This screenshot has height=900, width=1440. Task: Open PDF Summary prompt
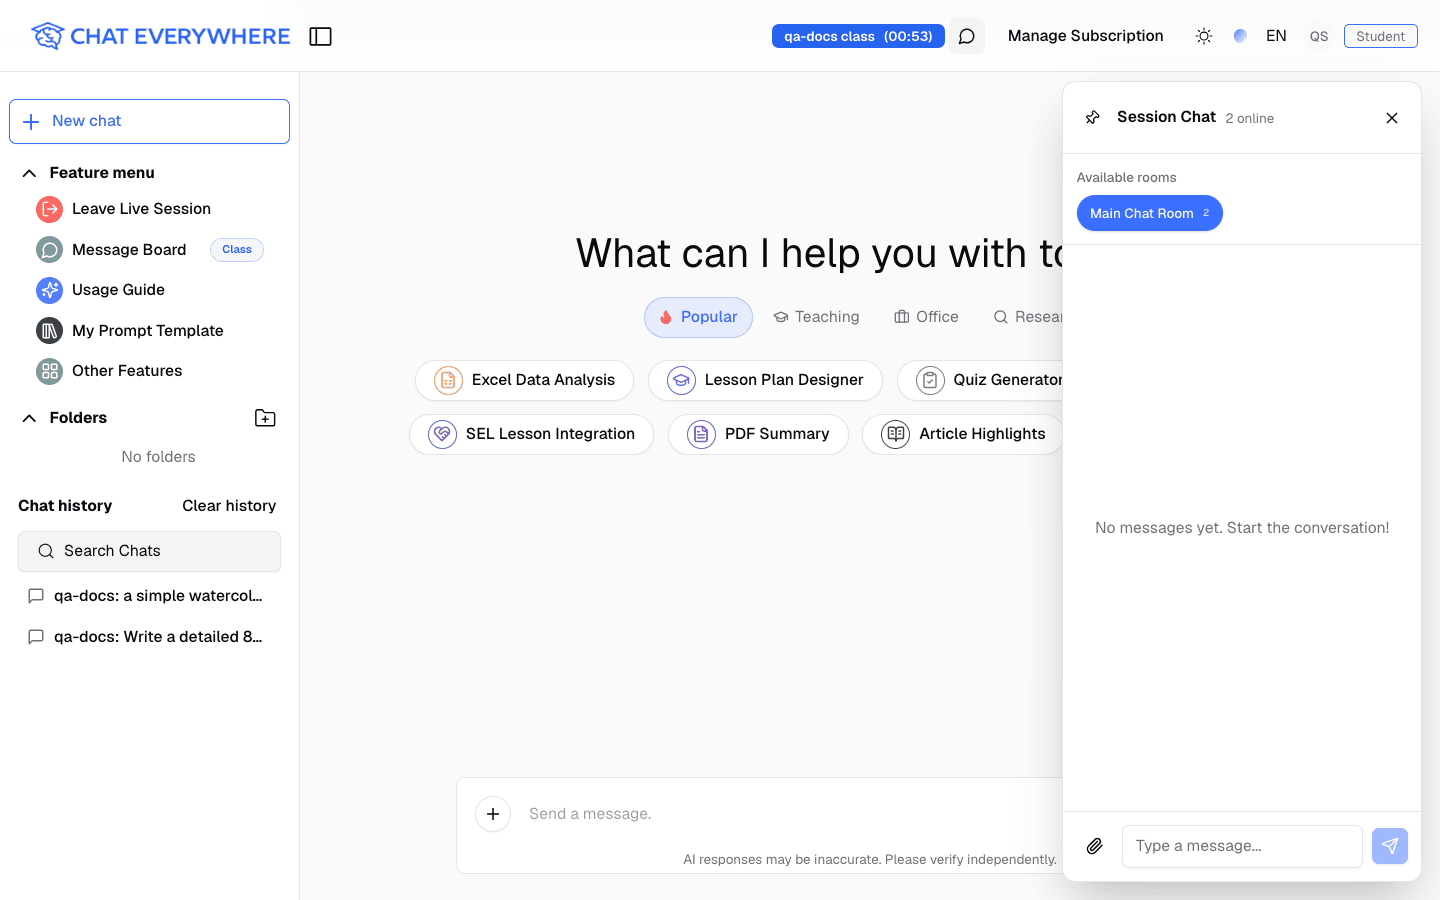(758, 434)
